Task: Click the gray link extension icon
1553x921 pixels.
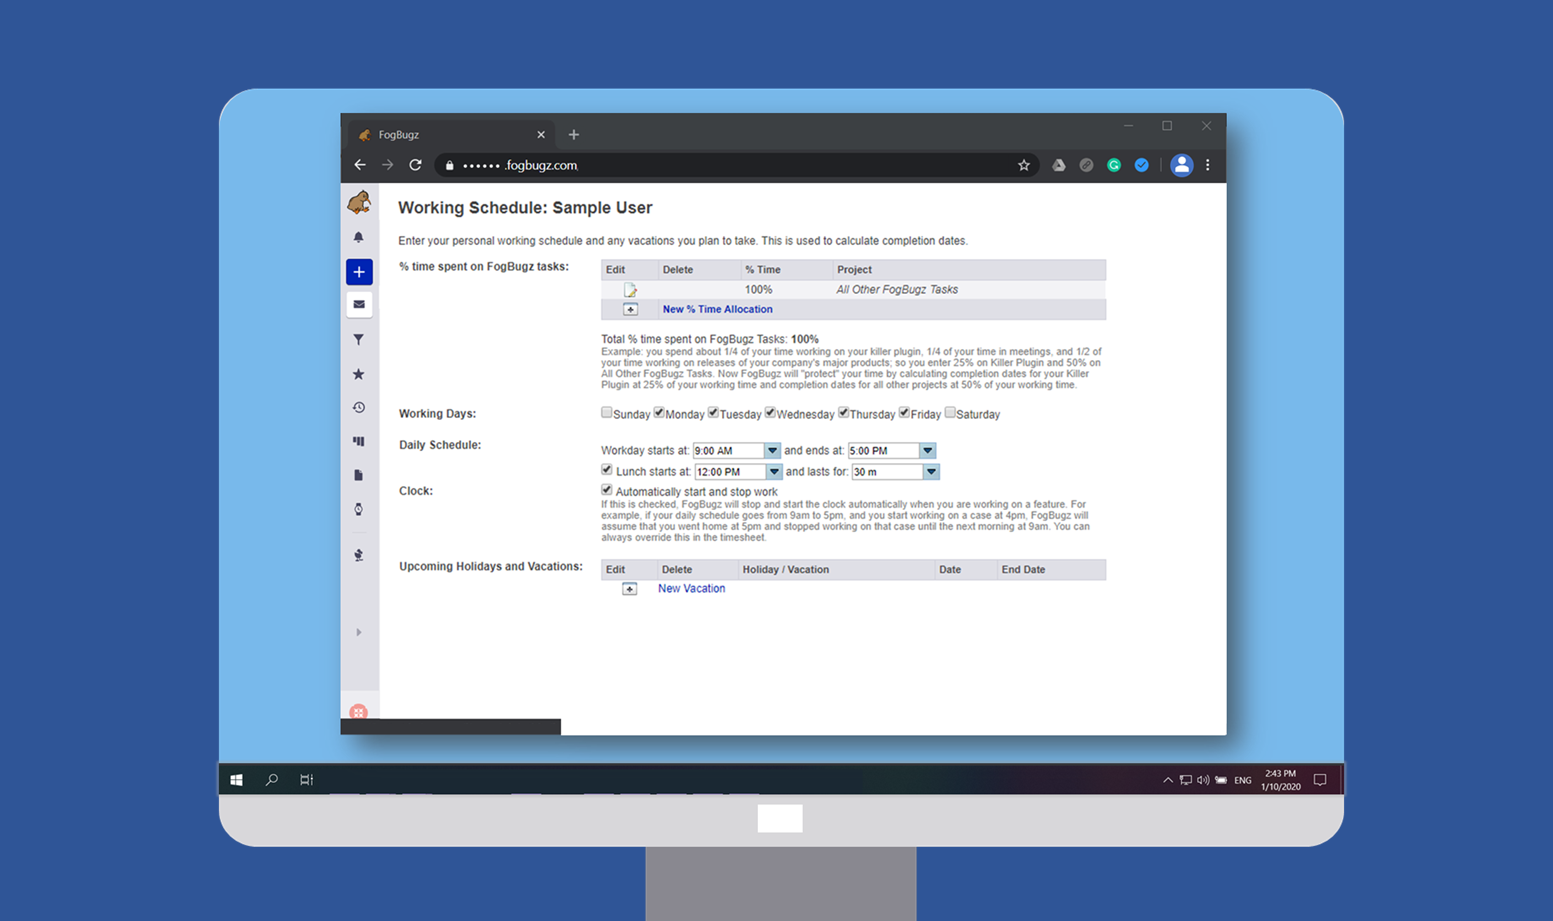Action: point(1087,165)
